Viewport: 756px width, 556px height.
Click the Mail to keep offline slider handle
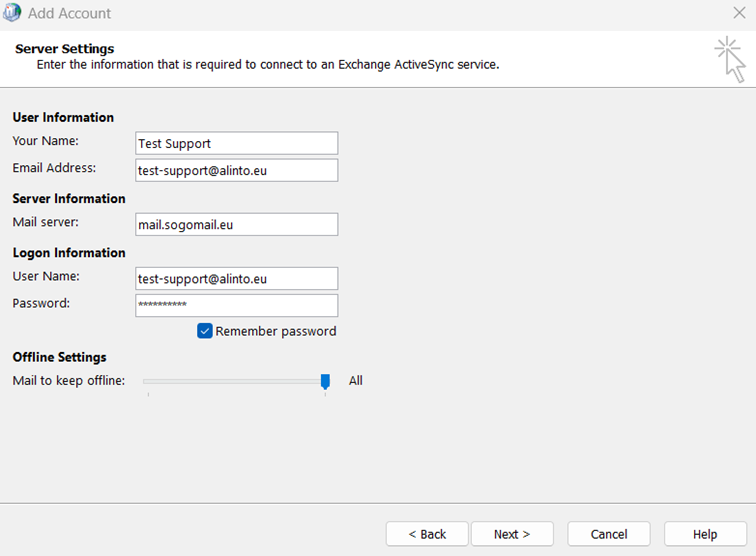coord(325,381)
